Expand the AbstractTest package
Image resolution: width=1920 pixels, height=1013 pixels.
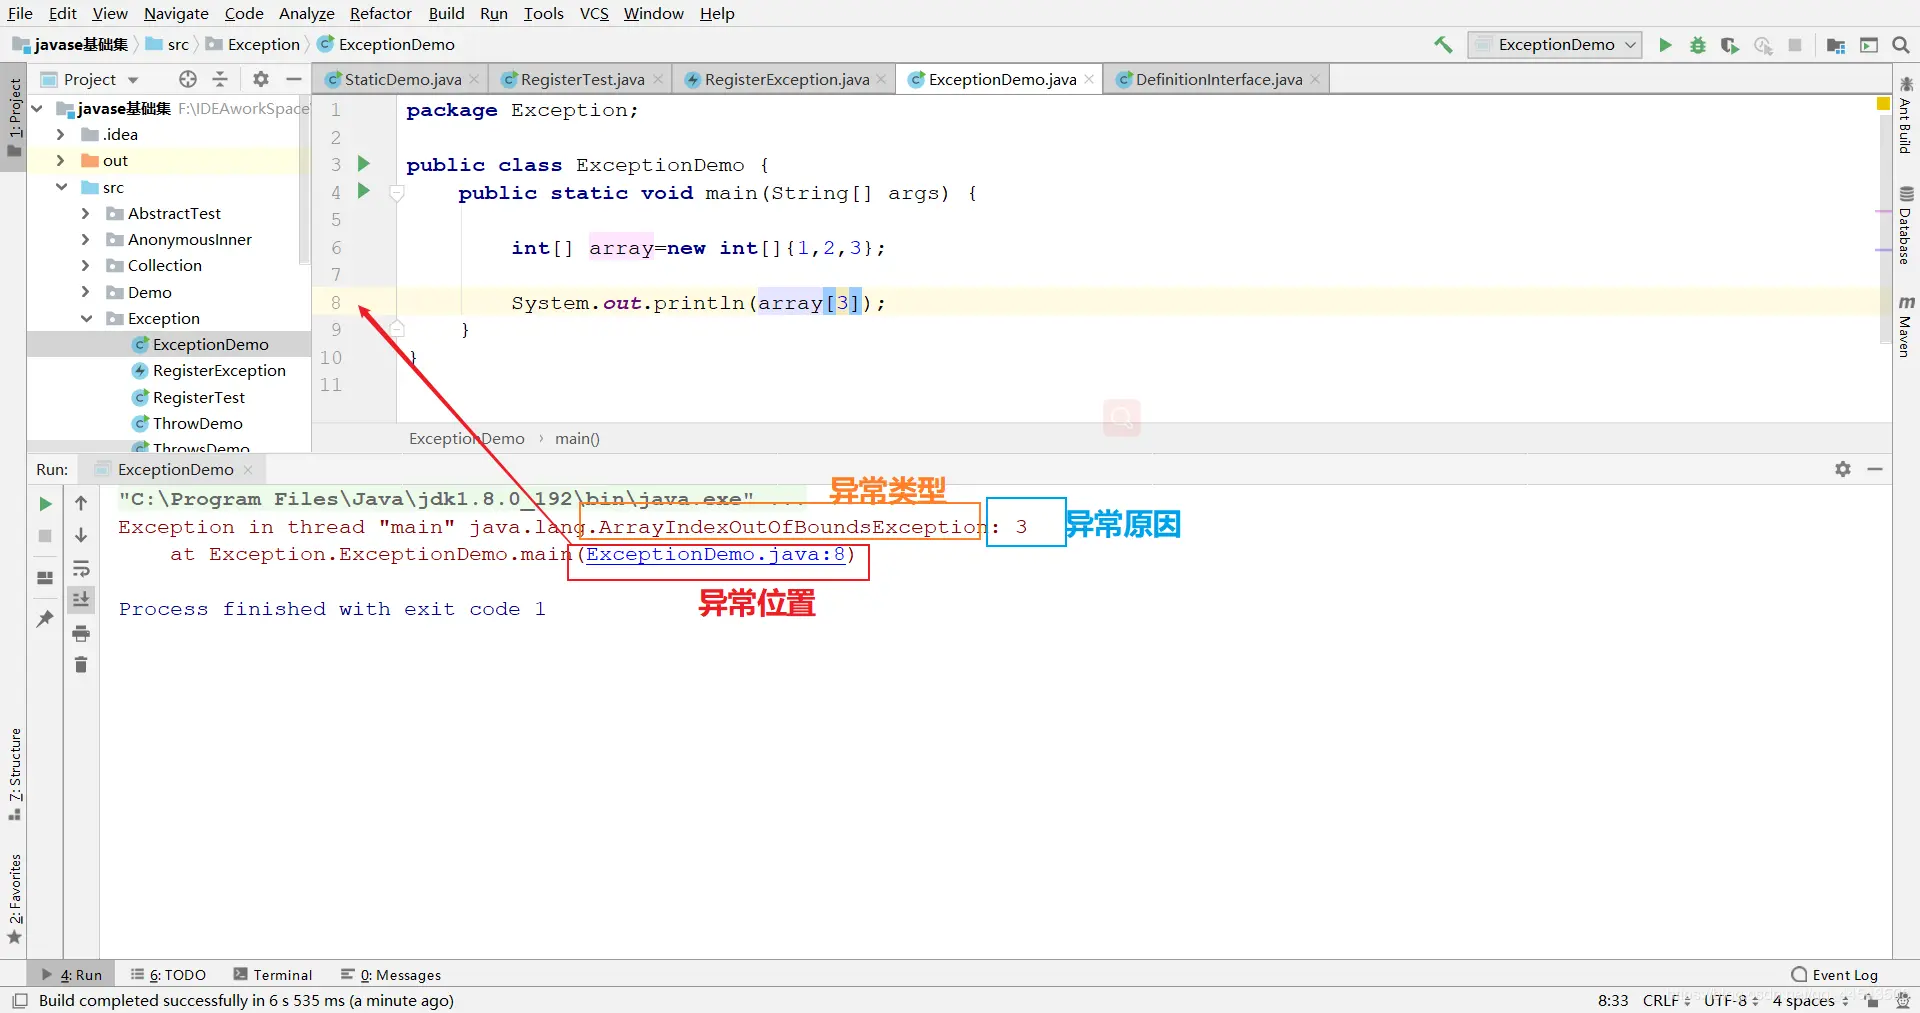click(x=86, y=213)
